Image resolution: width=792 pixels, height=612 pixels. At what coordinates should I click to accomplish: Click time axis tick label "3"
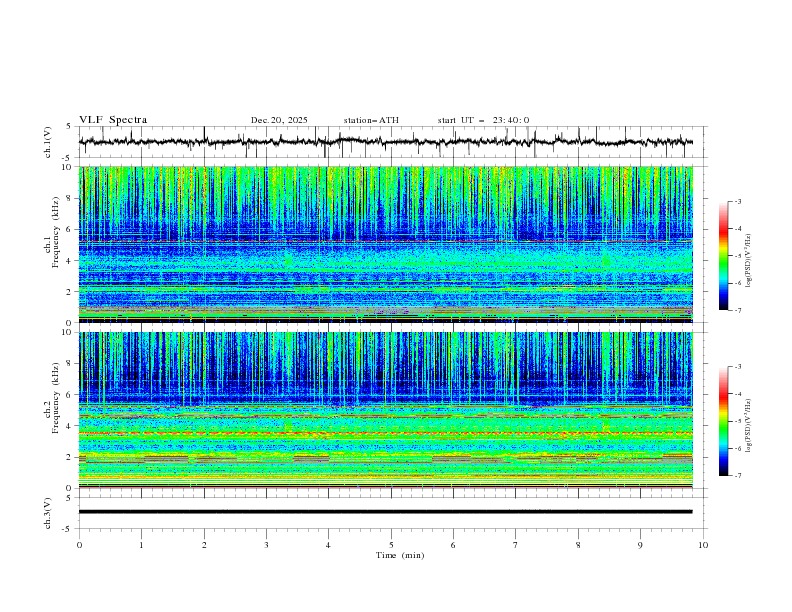(266, 545)
